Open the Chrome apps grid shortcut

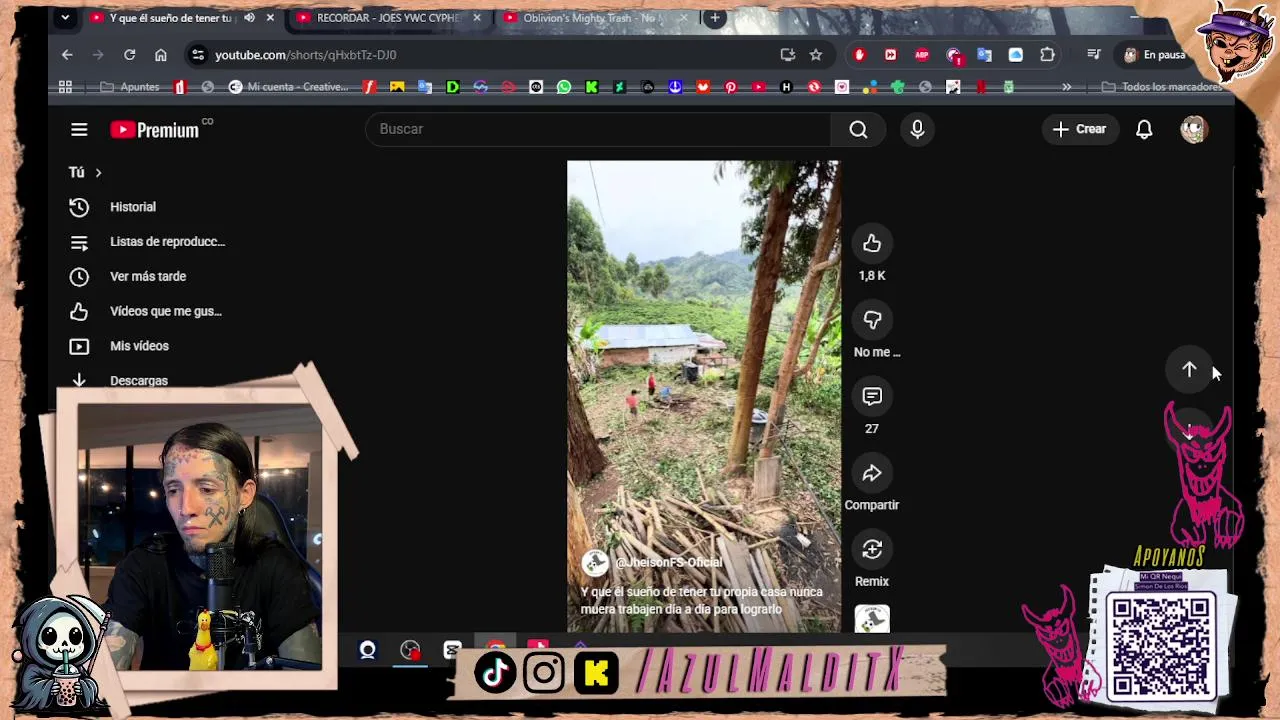(65, 87)
